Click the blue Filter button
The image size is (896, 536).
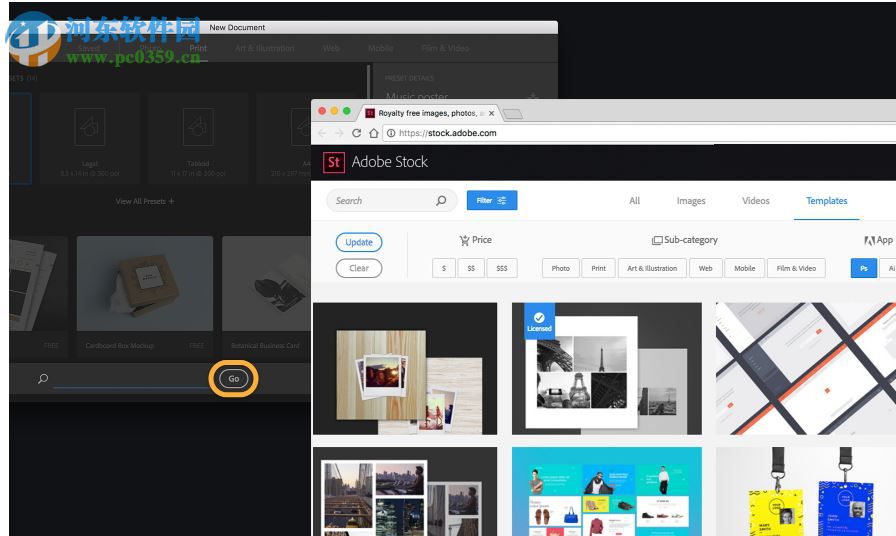coord(492,201)
